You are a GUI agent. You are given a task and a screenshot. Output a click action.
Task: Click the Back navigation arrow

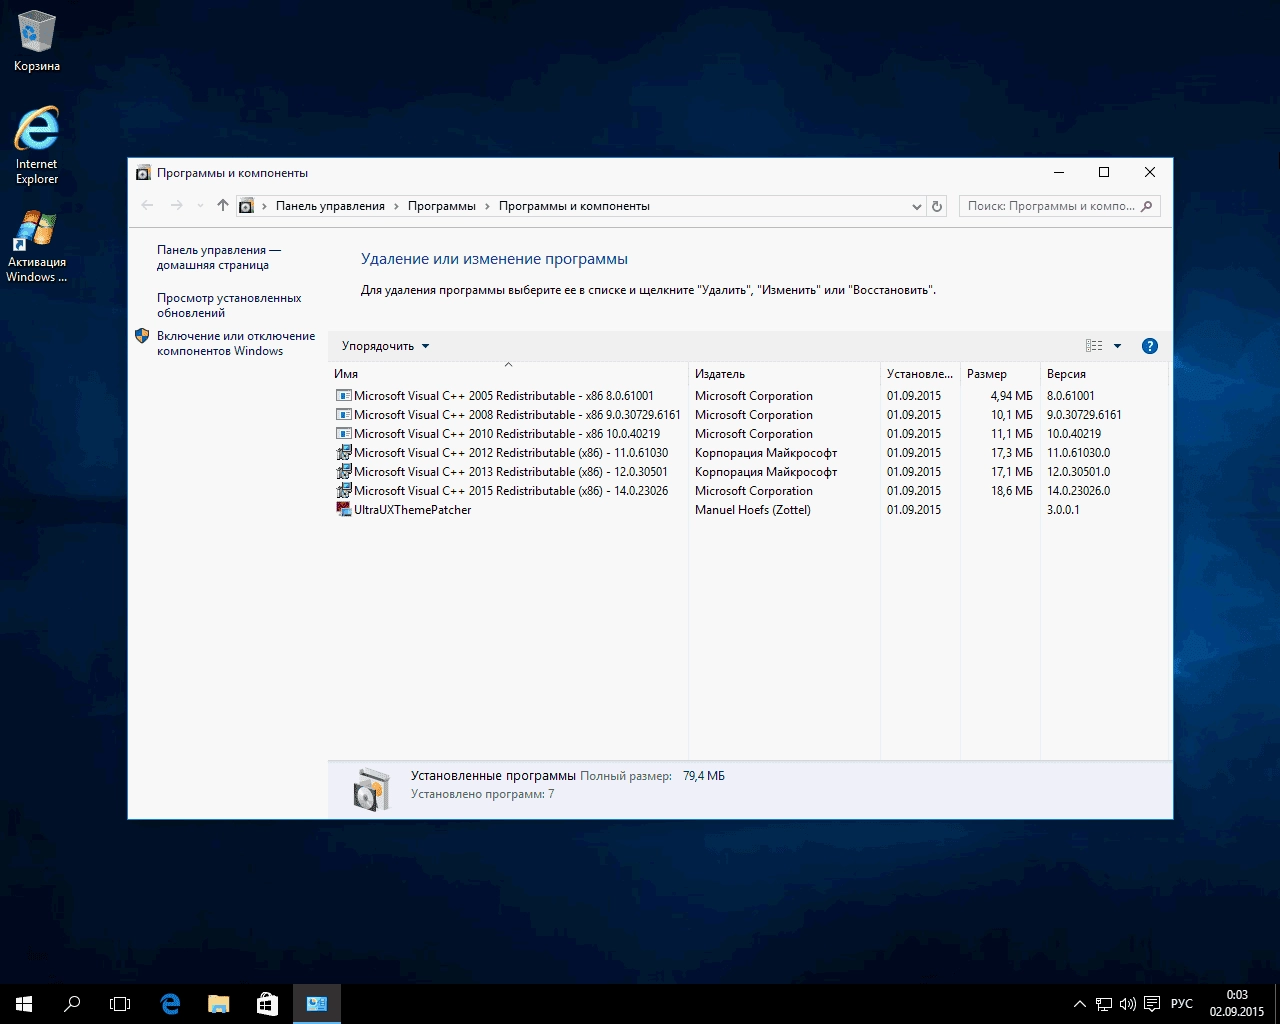148,206
